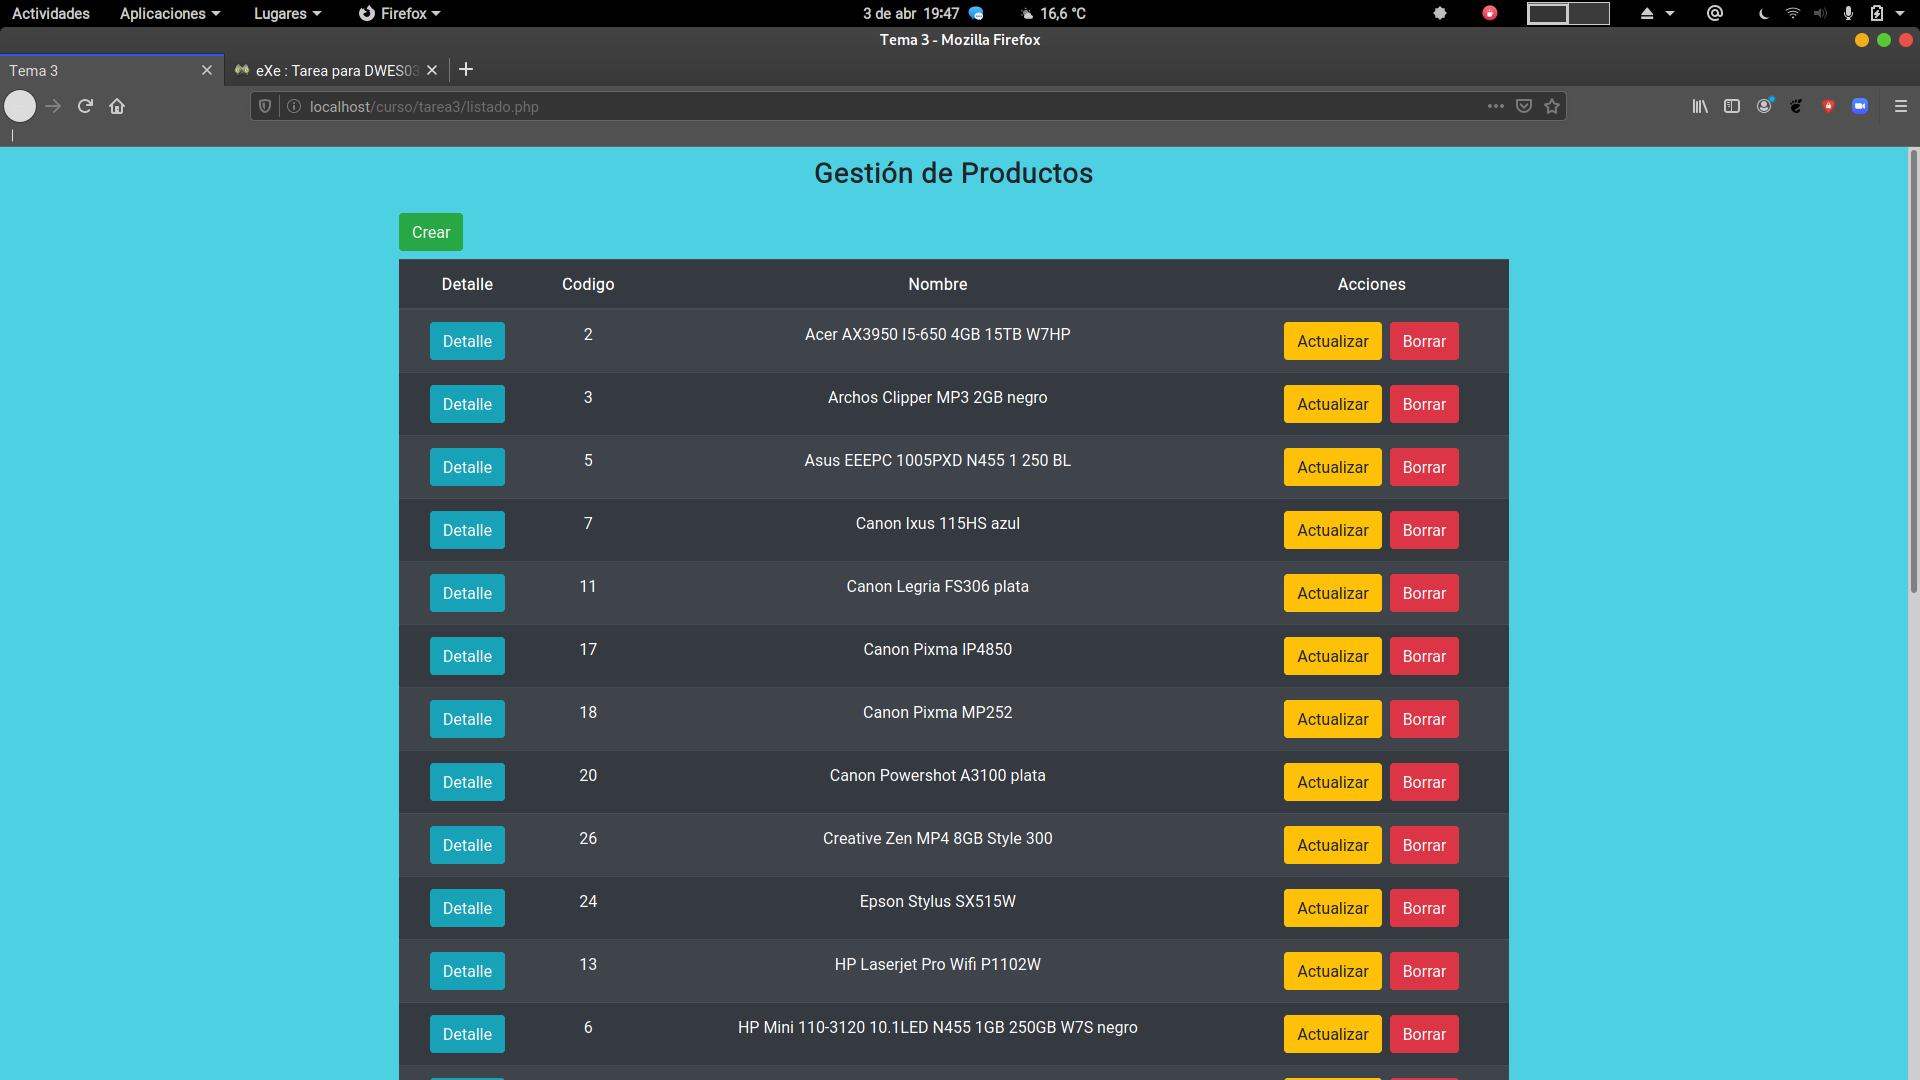This screenshot has height=1080, width=1920.
Task: Click the Nombre column header
Action: [x=937, y=284]
